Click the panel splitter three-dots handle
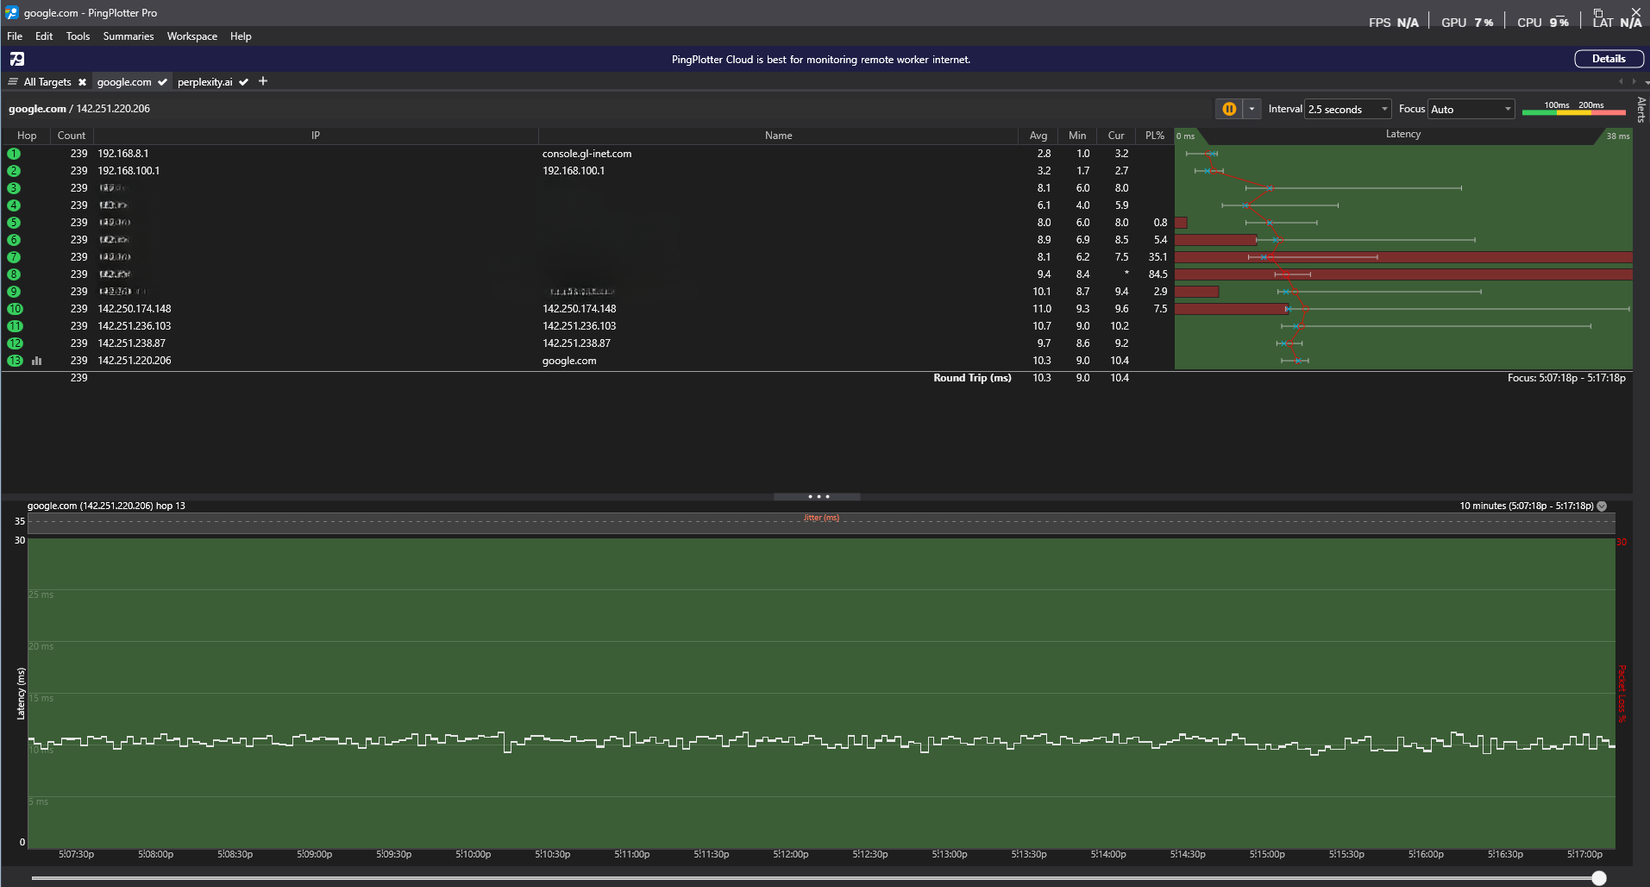1650x887 pixels. coord(818,496)
